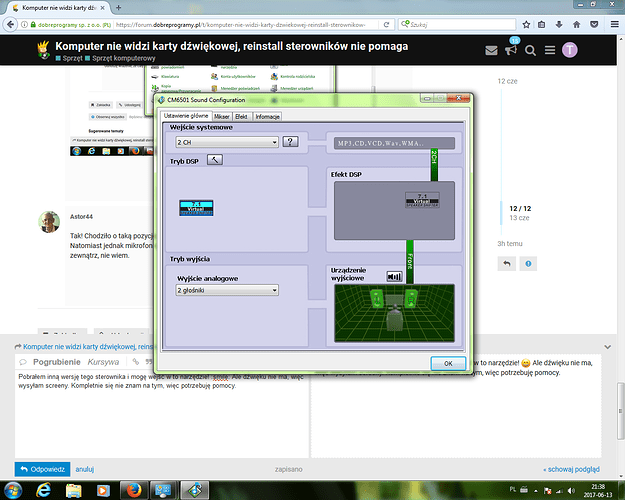Open the user avatar T profile menu

[570, 50]
